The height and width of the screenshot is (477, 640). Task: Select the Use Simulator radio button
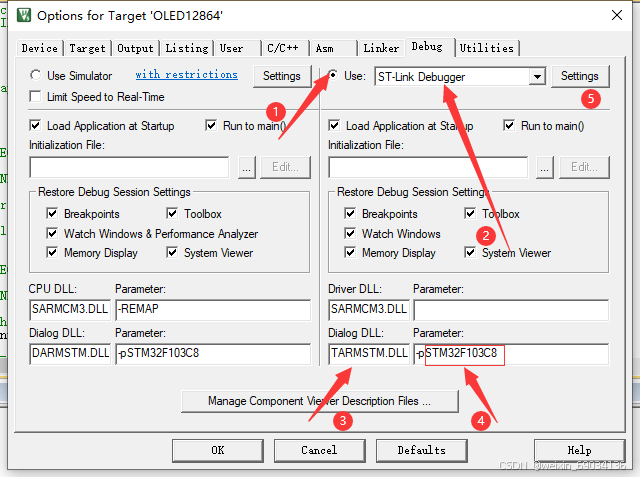(36, 75)
